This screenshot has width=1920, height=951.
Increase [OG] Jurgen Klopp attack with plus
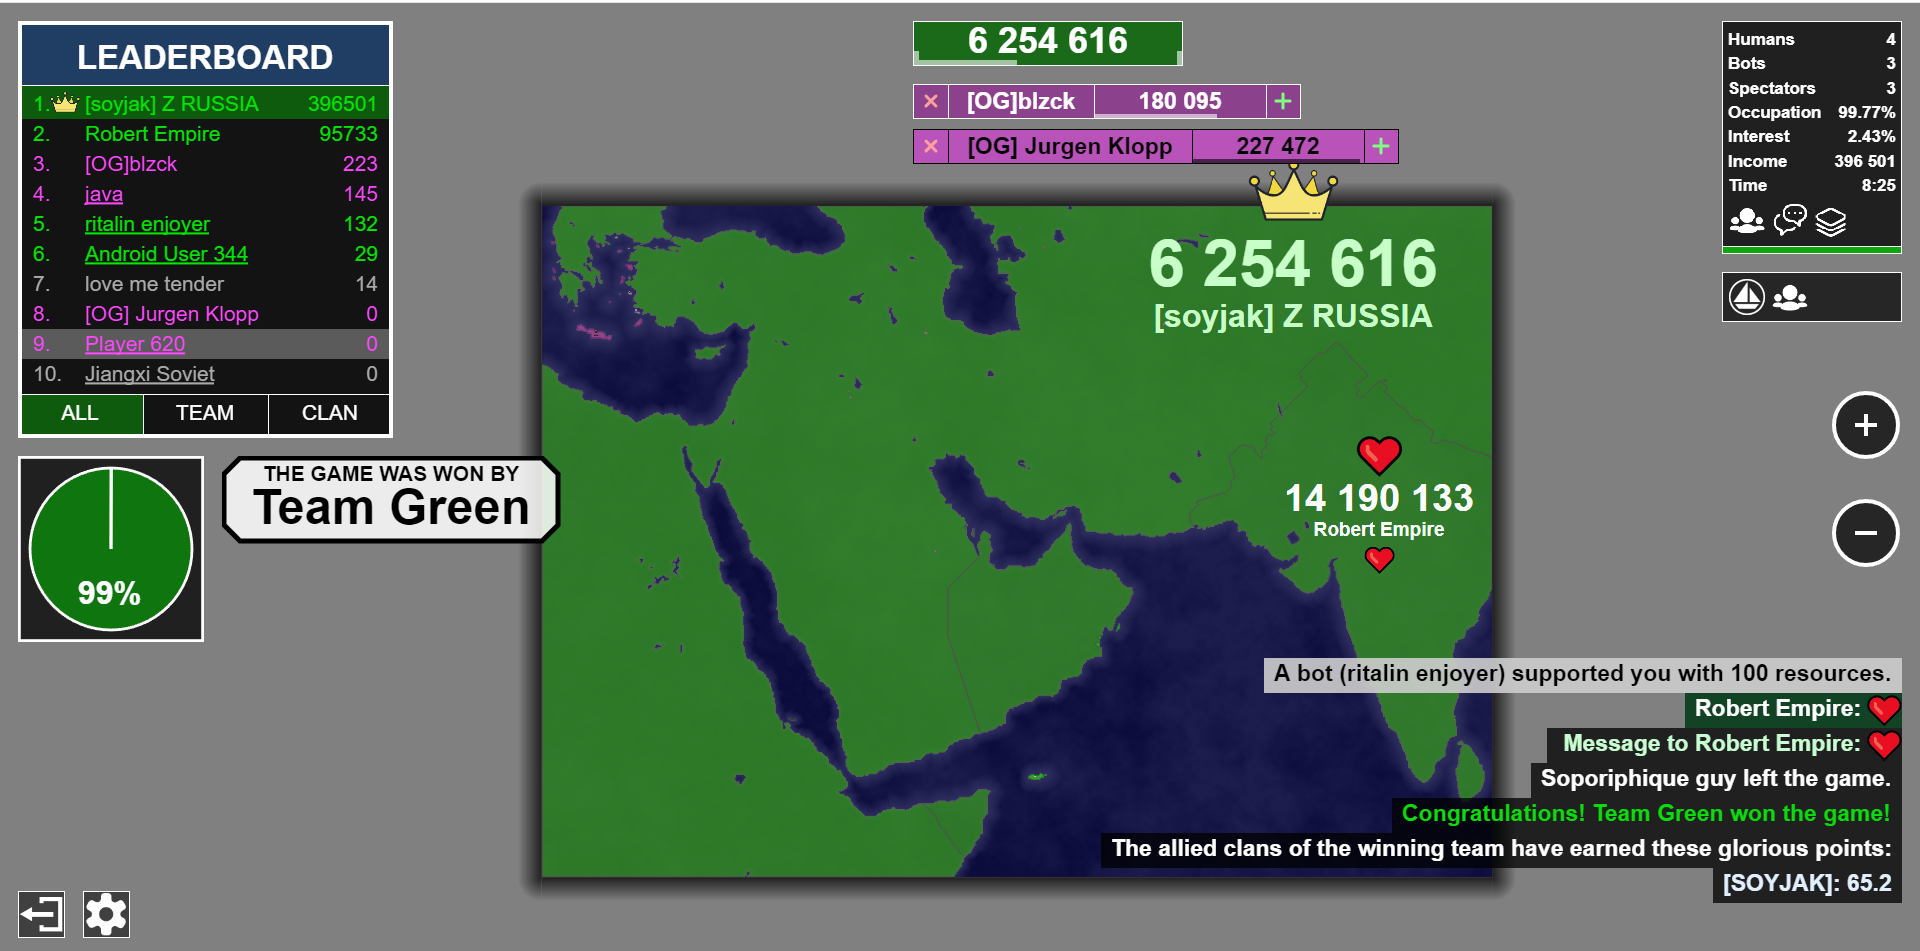point(1381,146)
